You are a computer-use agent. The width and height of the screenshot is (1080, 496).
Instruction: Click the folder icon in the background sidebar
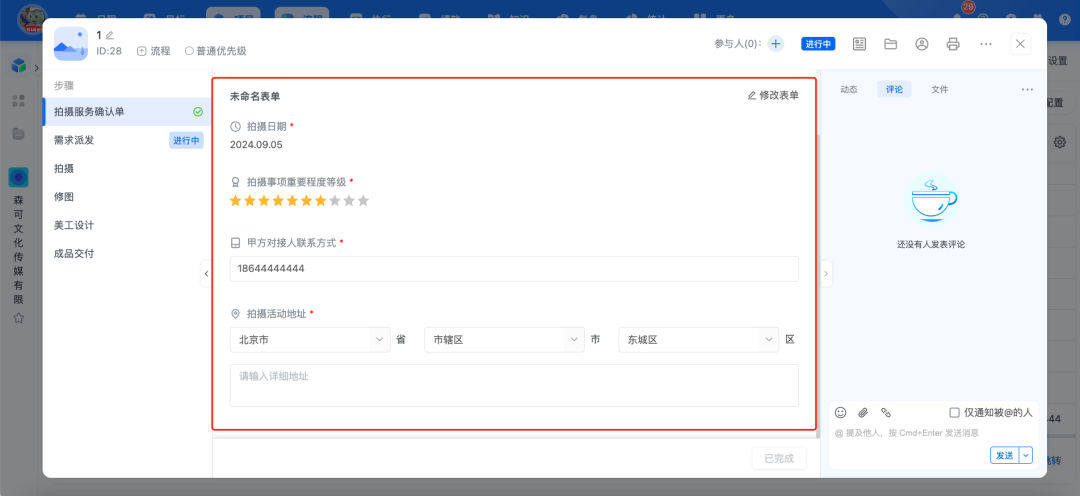(x=19, y=134)
